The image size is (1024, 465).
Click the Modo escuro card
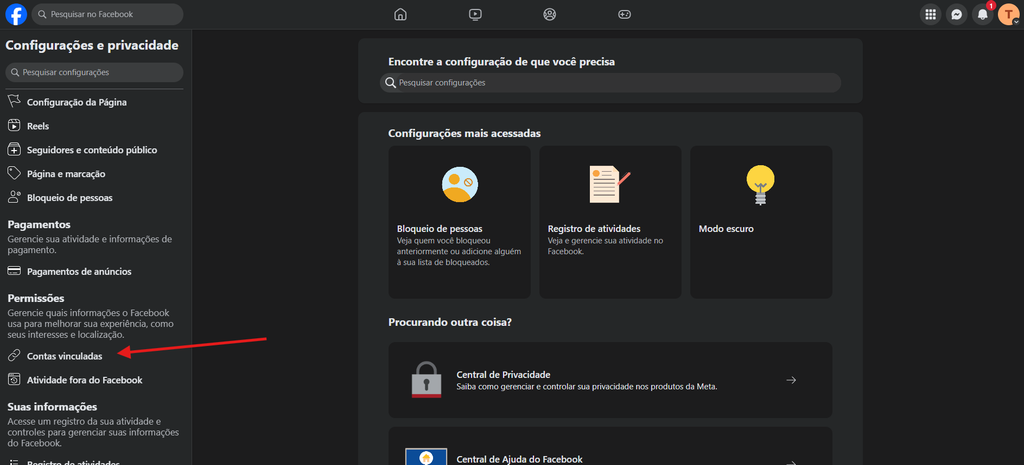(x=761, y=222)
